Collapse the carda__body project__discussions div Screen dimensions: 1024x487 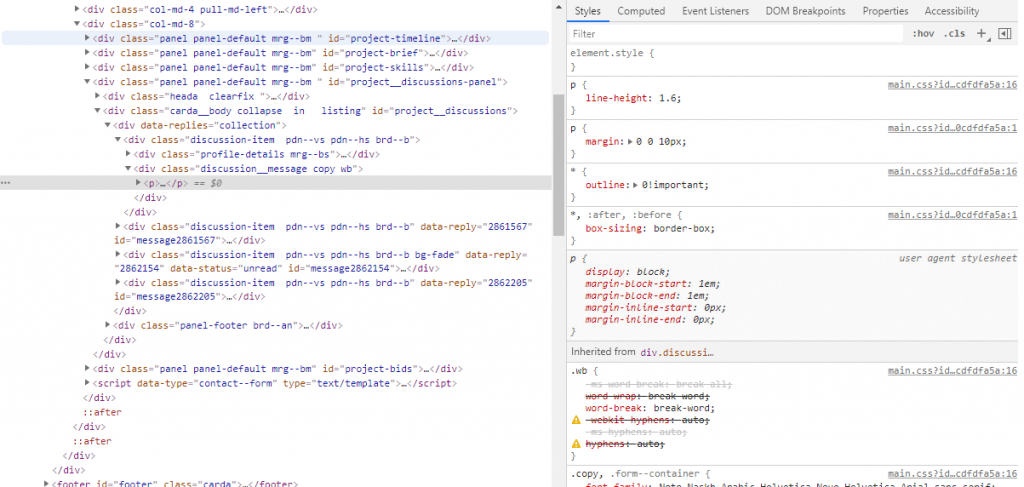[98, 111]
